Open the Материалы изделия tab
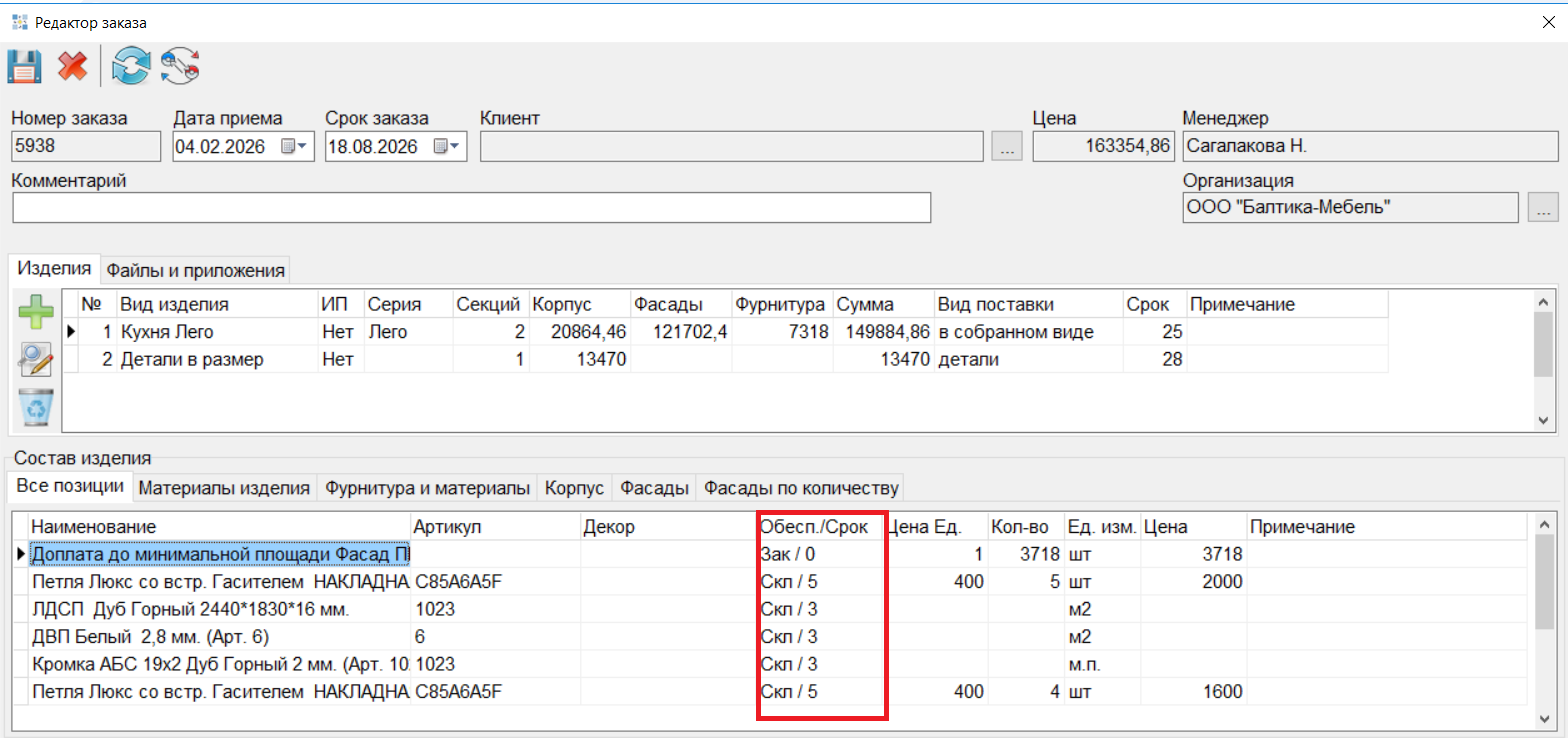Viewport: 1568px width, 738px height. click(x=224, y=488)
